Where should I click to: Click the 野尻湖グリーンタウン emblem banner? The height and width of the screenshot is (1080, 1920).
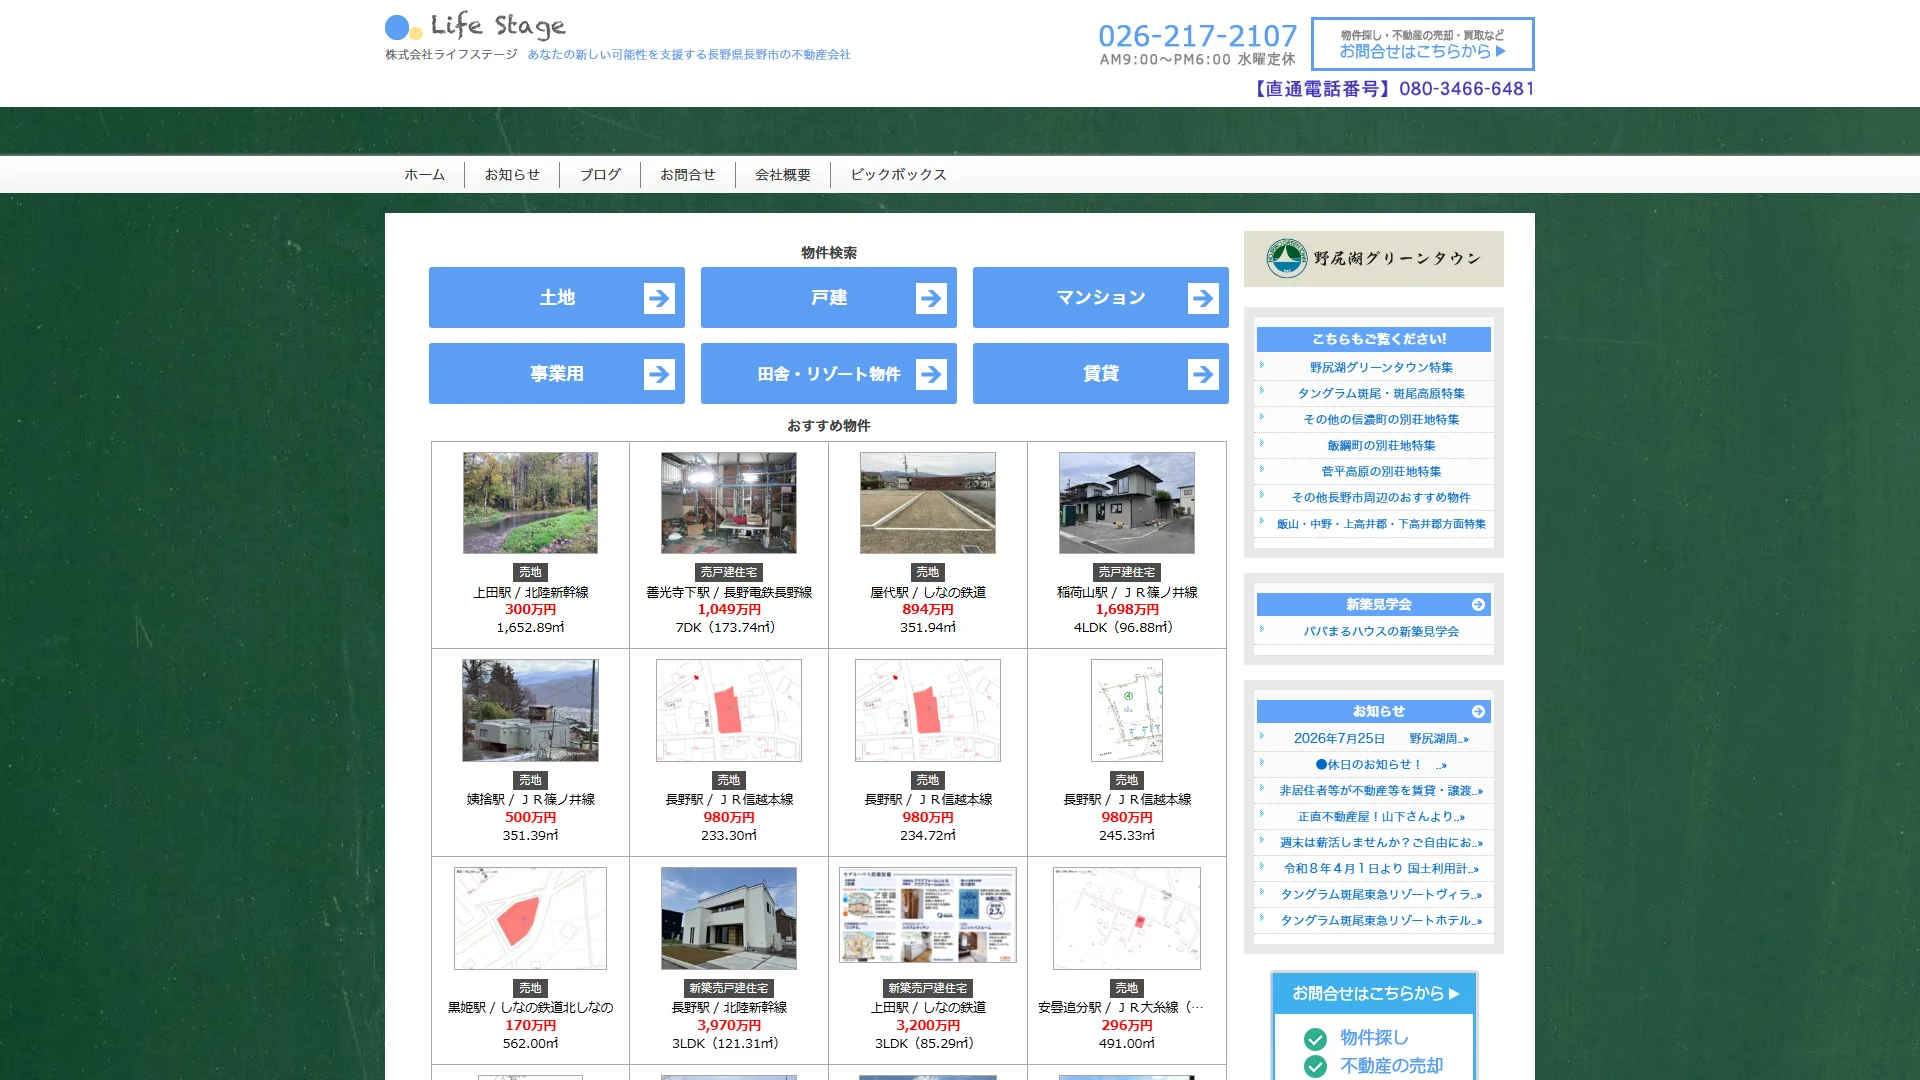(x=1374, y=259)
